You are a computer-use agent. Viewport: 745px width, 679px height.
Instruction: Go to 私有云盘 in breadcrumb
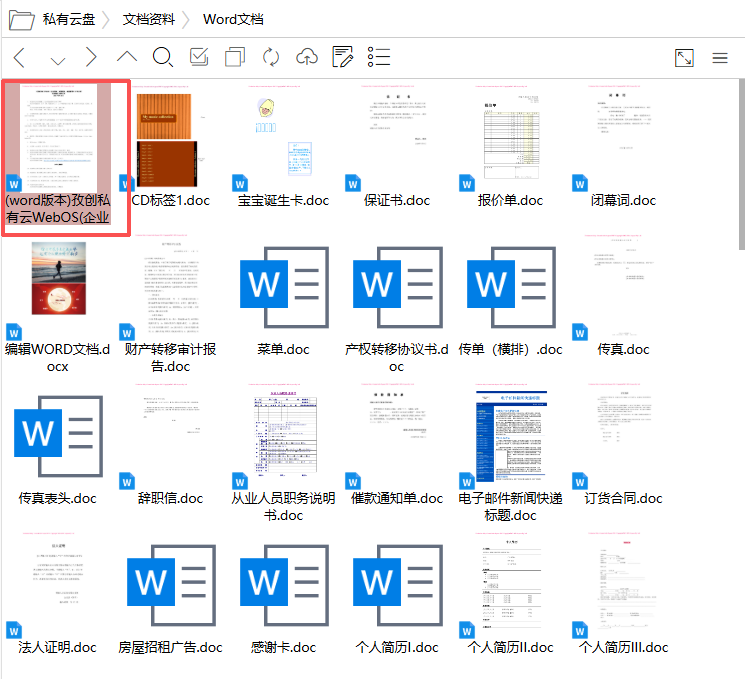pos(71,19)
